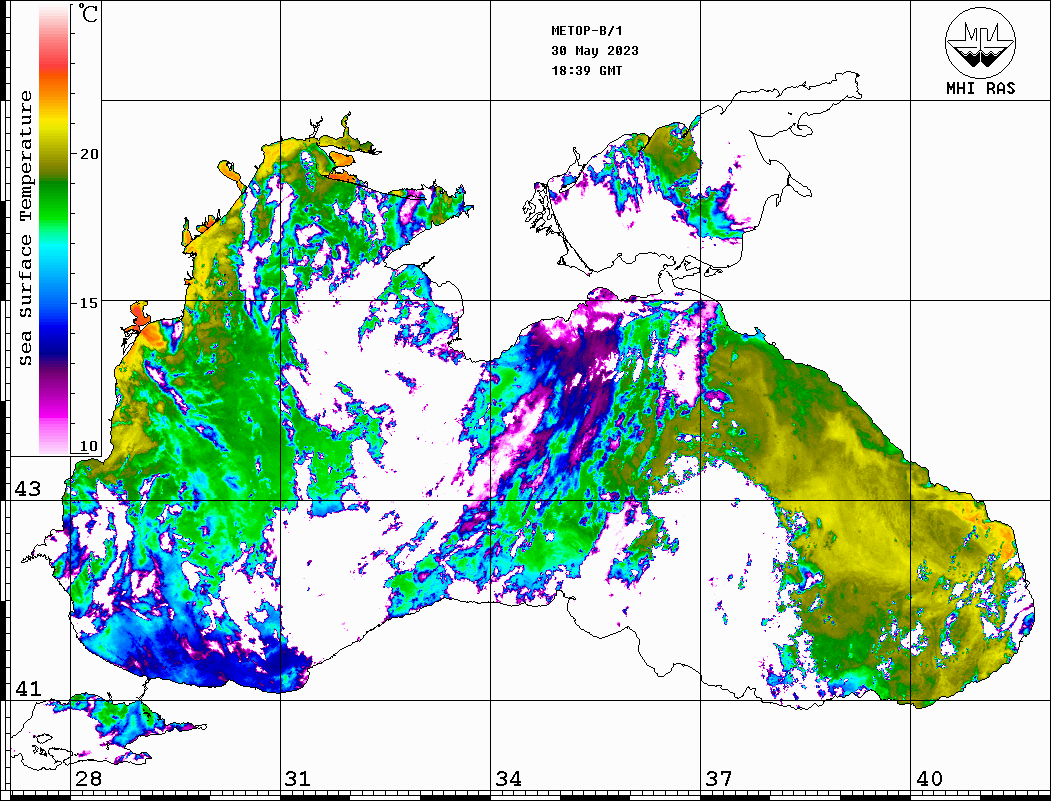Click the 'METOP-B/1' satellite label

point(586,31)
